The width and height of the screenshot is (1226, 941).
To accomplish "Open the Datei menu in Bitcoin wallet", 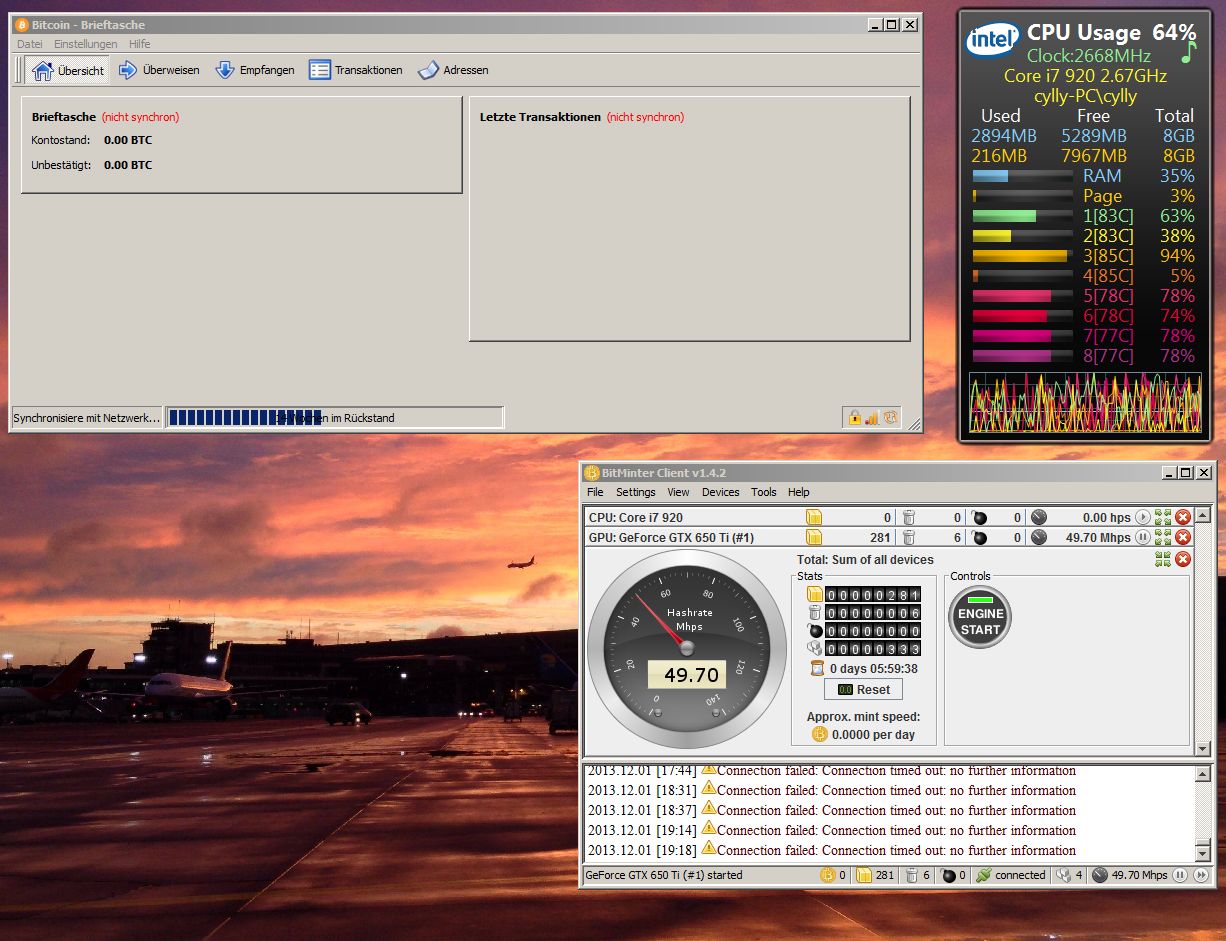I will 30,44.
